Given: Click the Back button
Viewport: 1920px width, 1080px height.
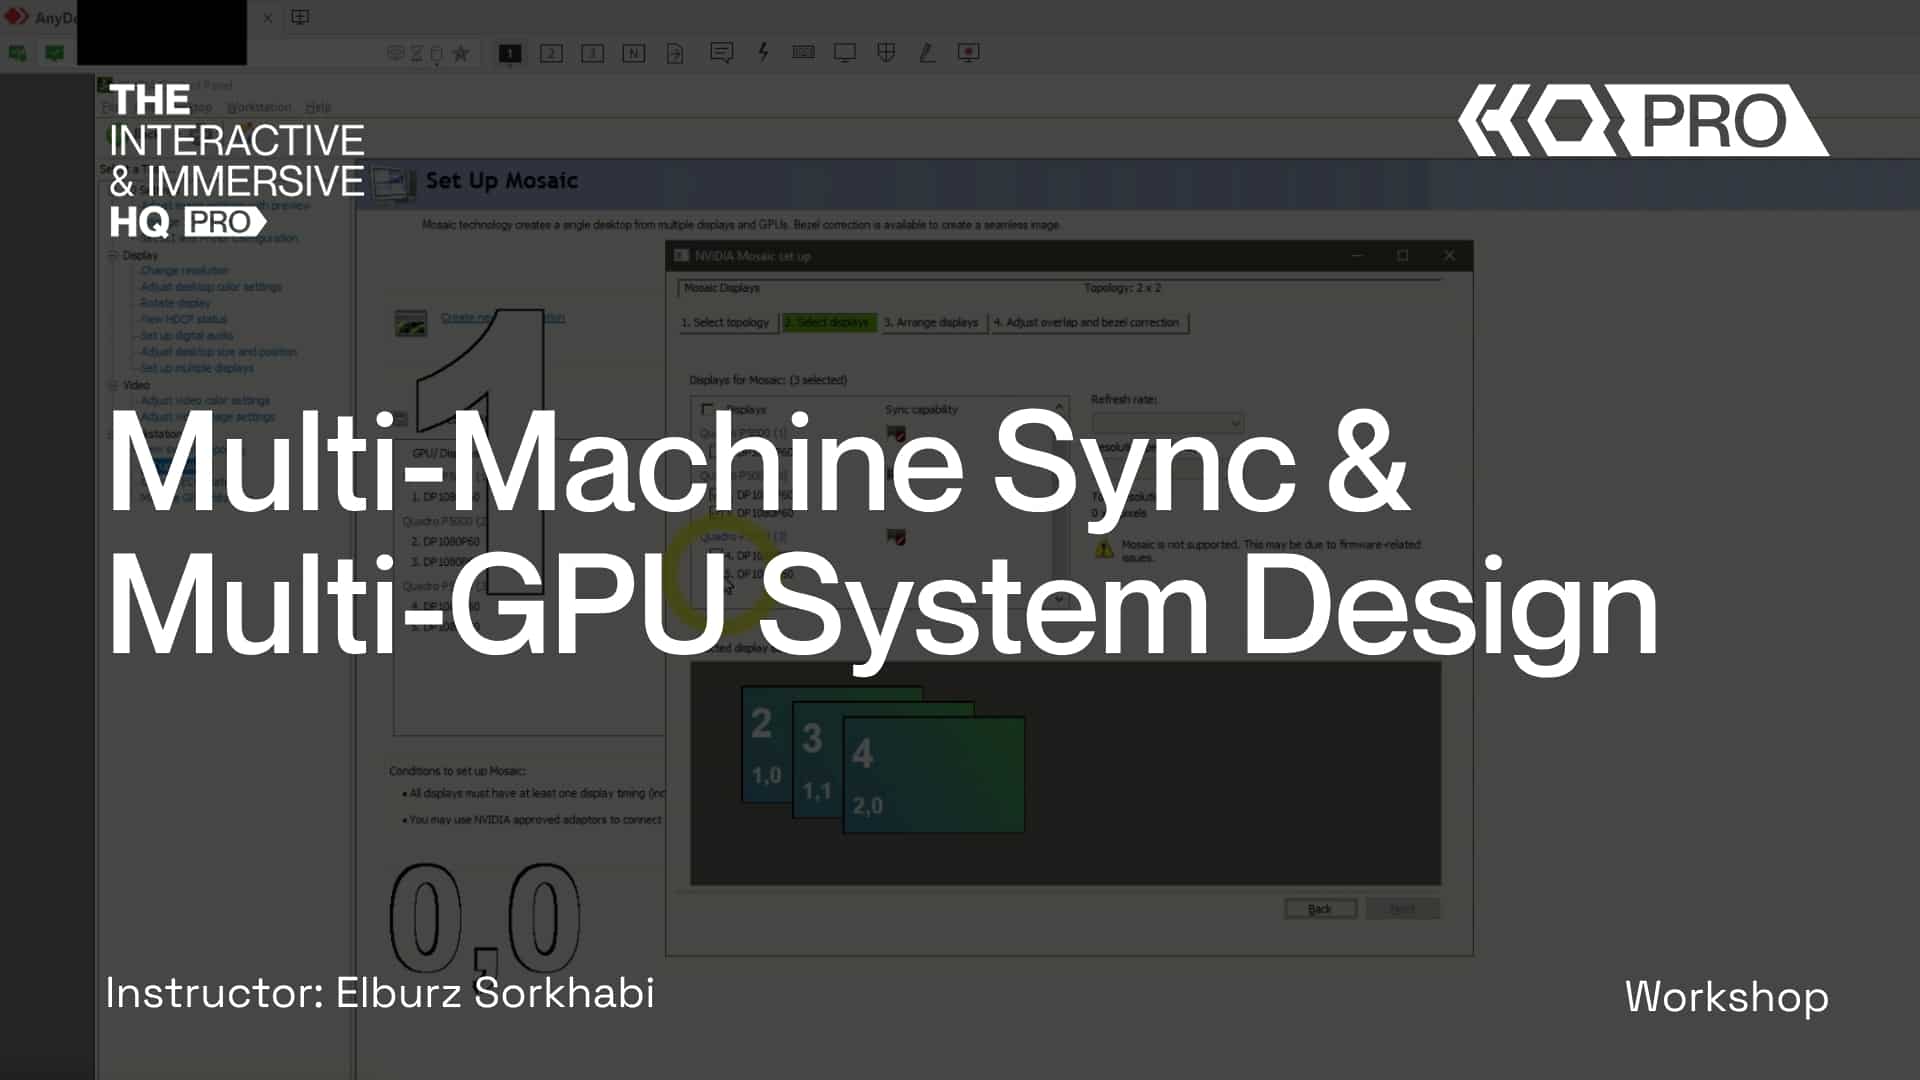Looking at the screenshot, I should tap(1319, 909).
